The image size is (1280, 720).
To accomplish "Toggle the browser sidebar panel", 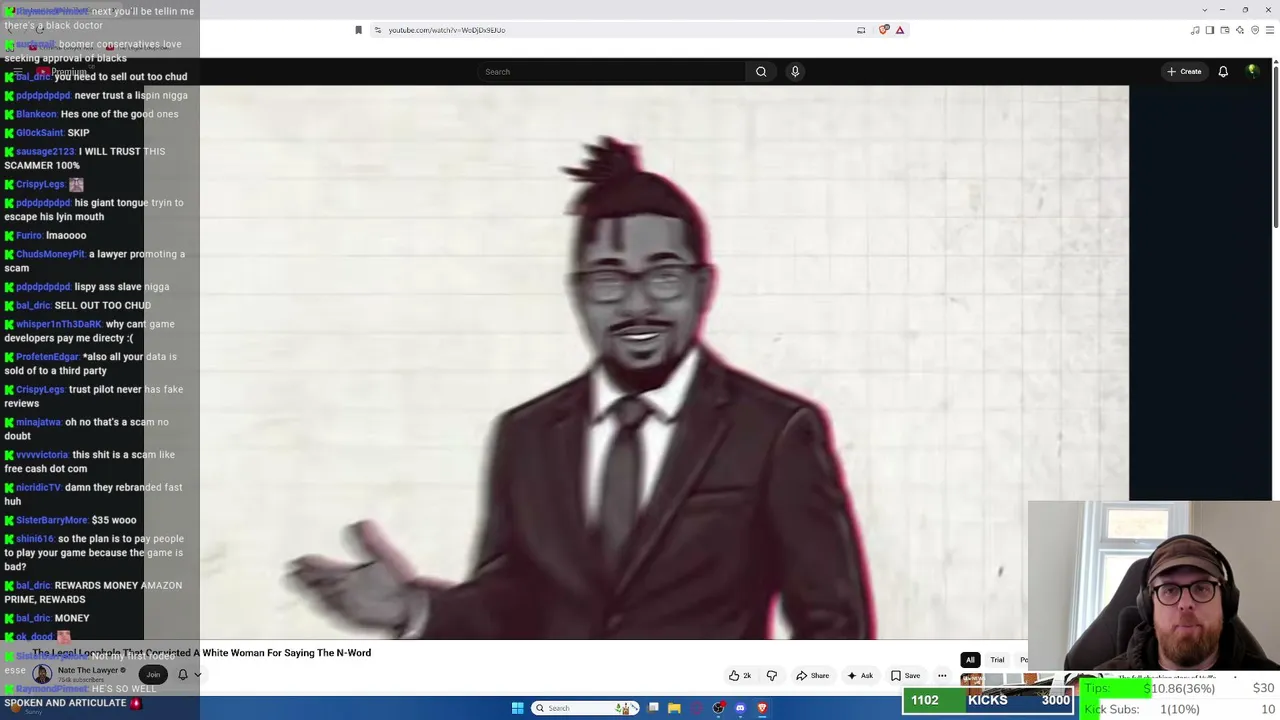I will coord(1210,30).
